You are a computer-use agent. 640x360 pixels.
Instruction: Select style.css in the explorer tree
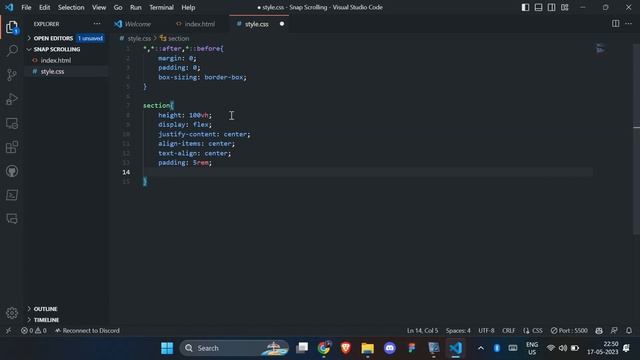52,71
